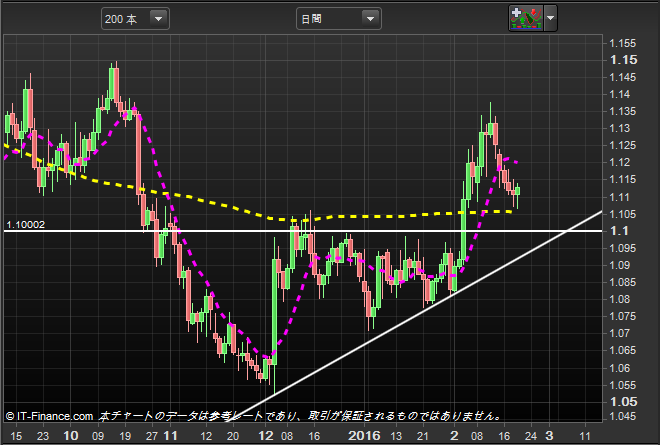This screenshot has width=660, height=445.
Task: Click the IT-Finance.com copyright text
Action: pos(49,416)
